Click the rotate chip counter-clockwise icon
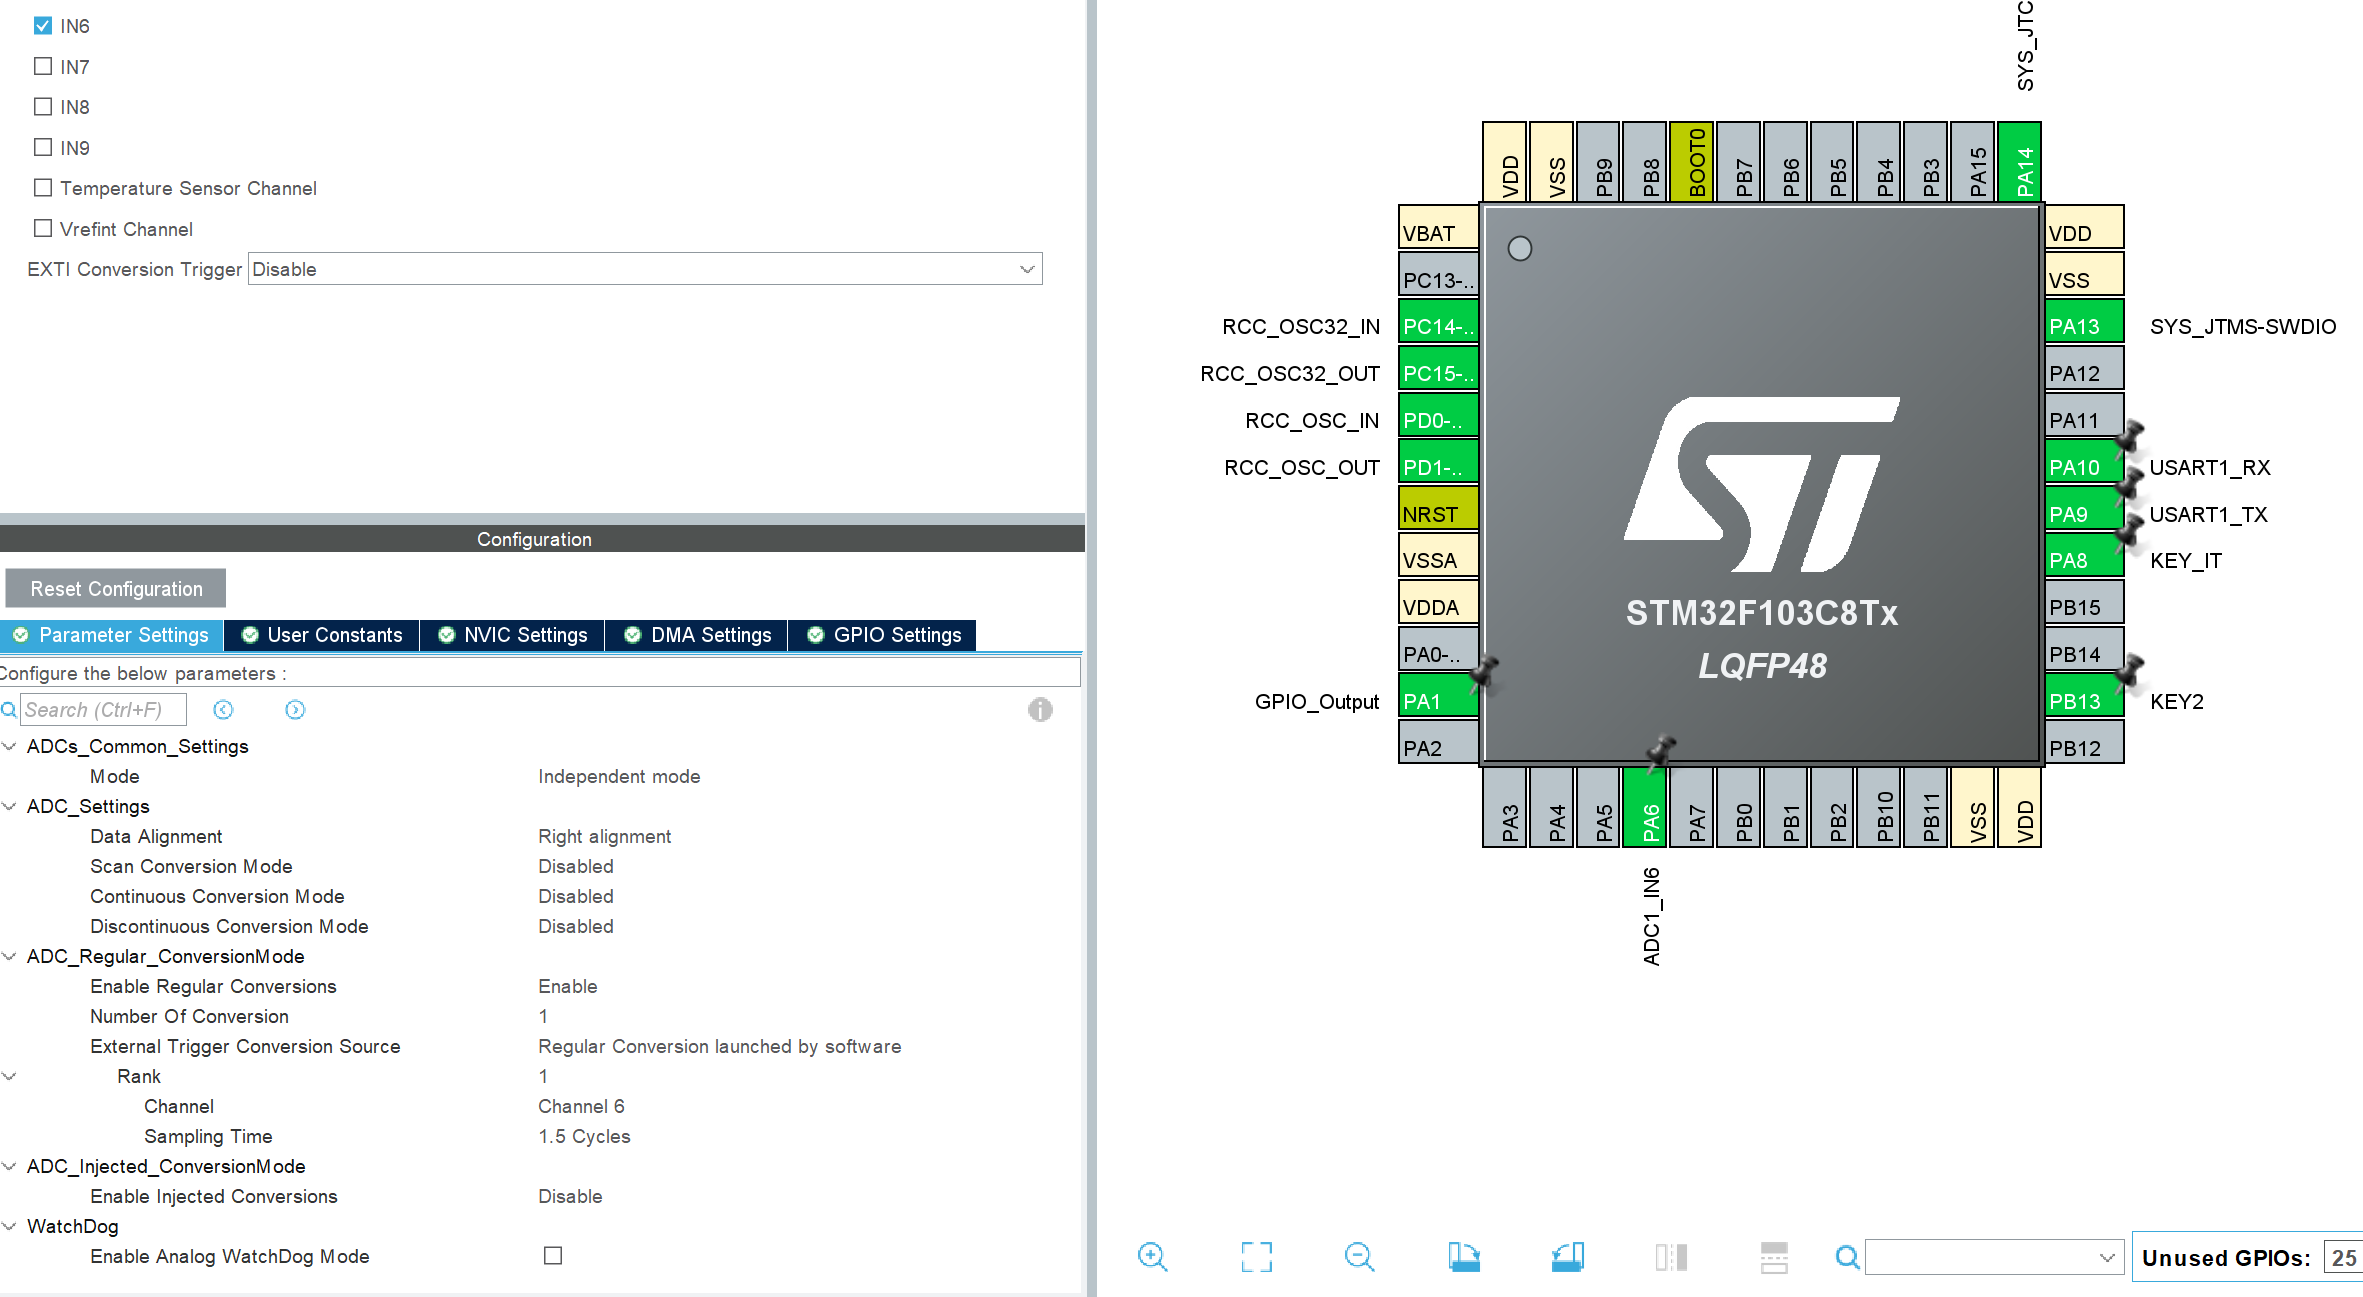This screenshot has height=1297, width=2363. [x=1568, y=1257]
